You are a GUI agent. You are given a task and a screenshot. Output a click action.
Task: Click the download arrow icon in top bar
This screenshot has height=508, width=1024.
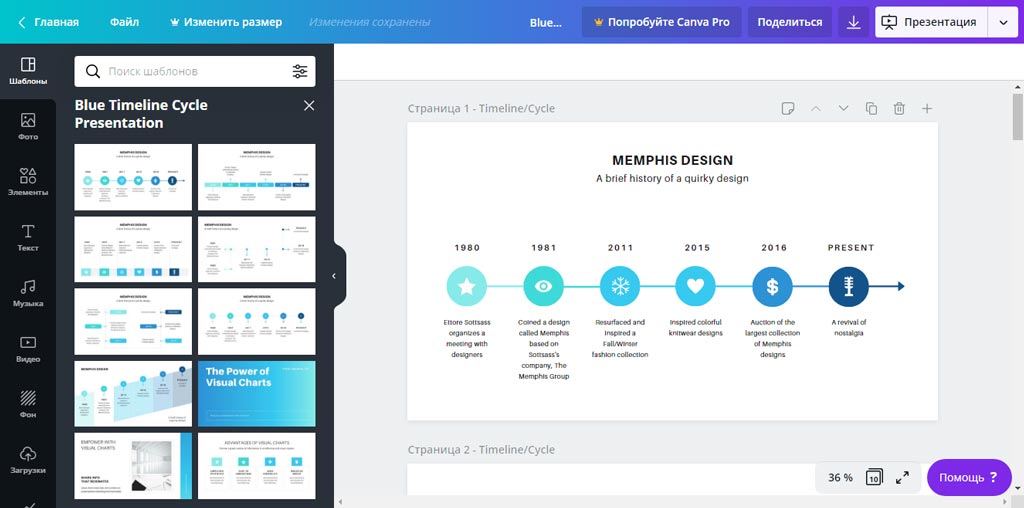point(853,22)
